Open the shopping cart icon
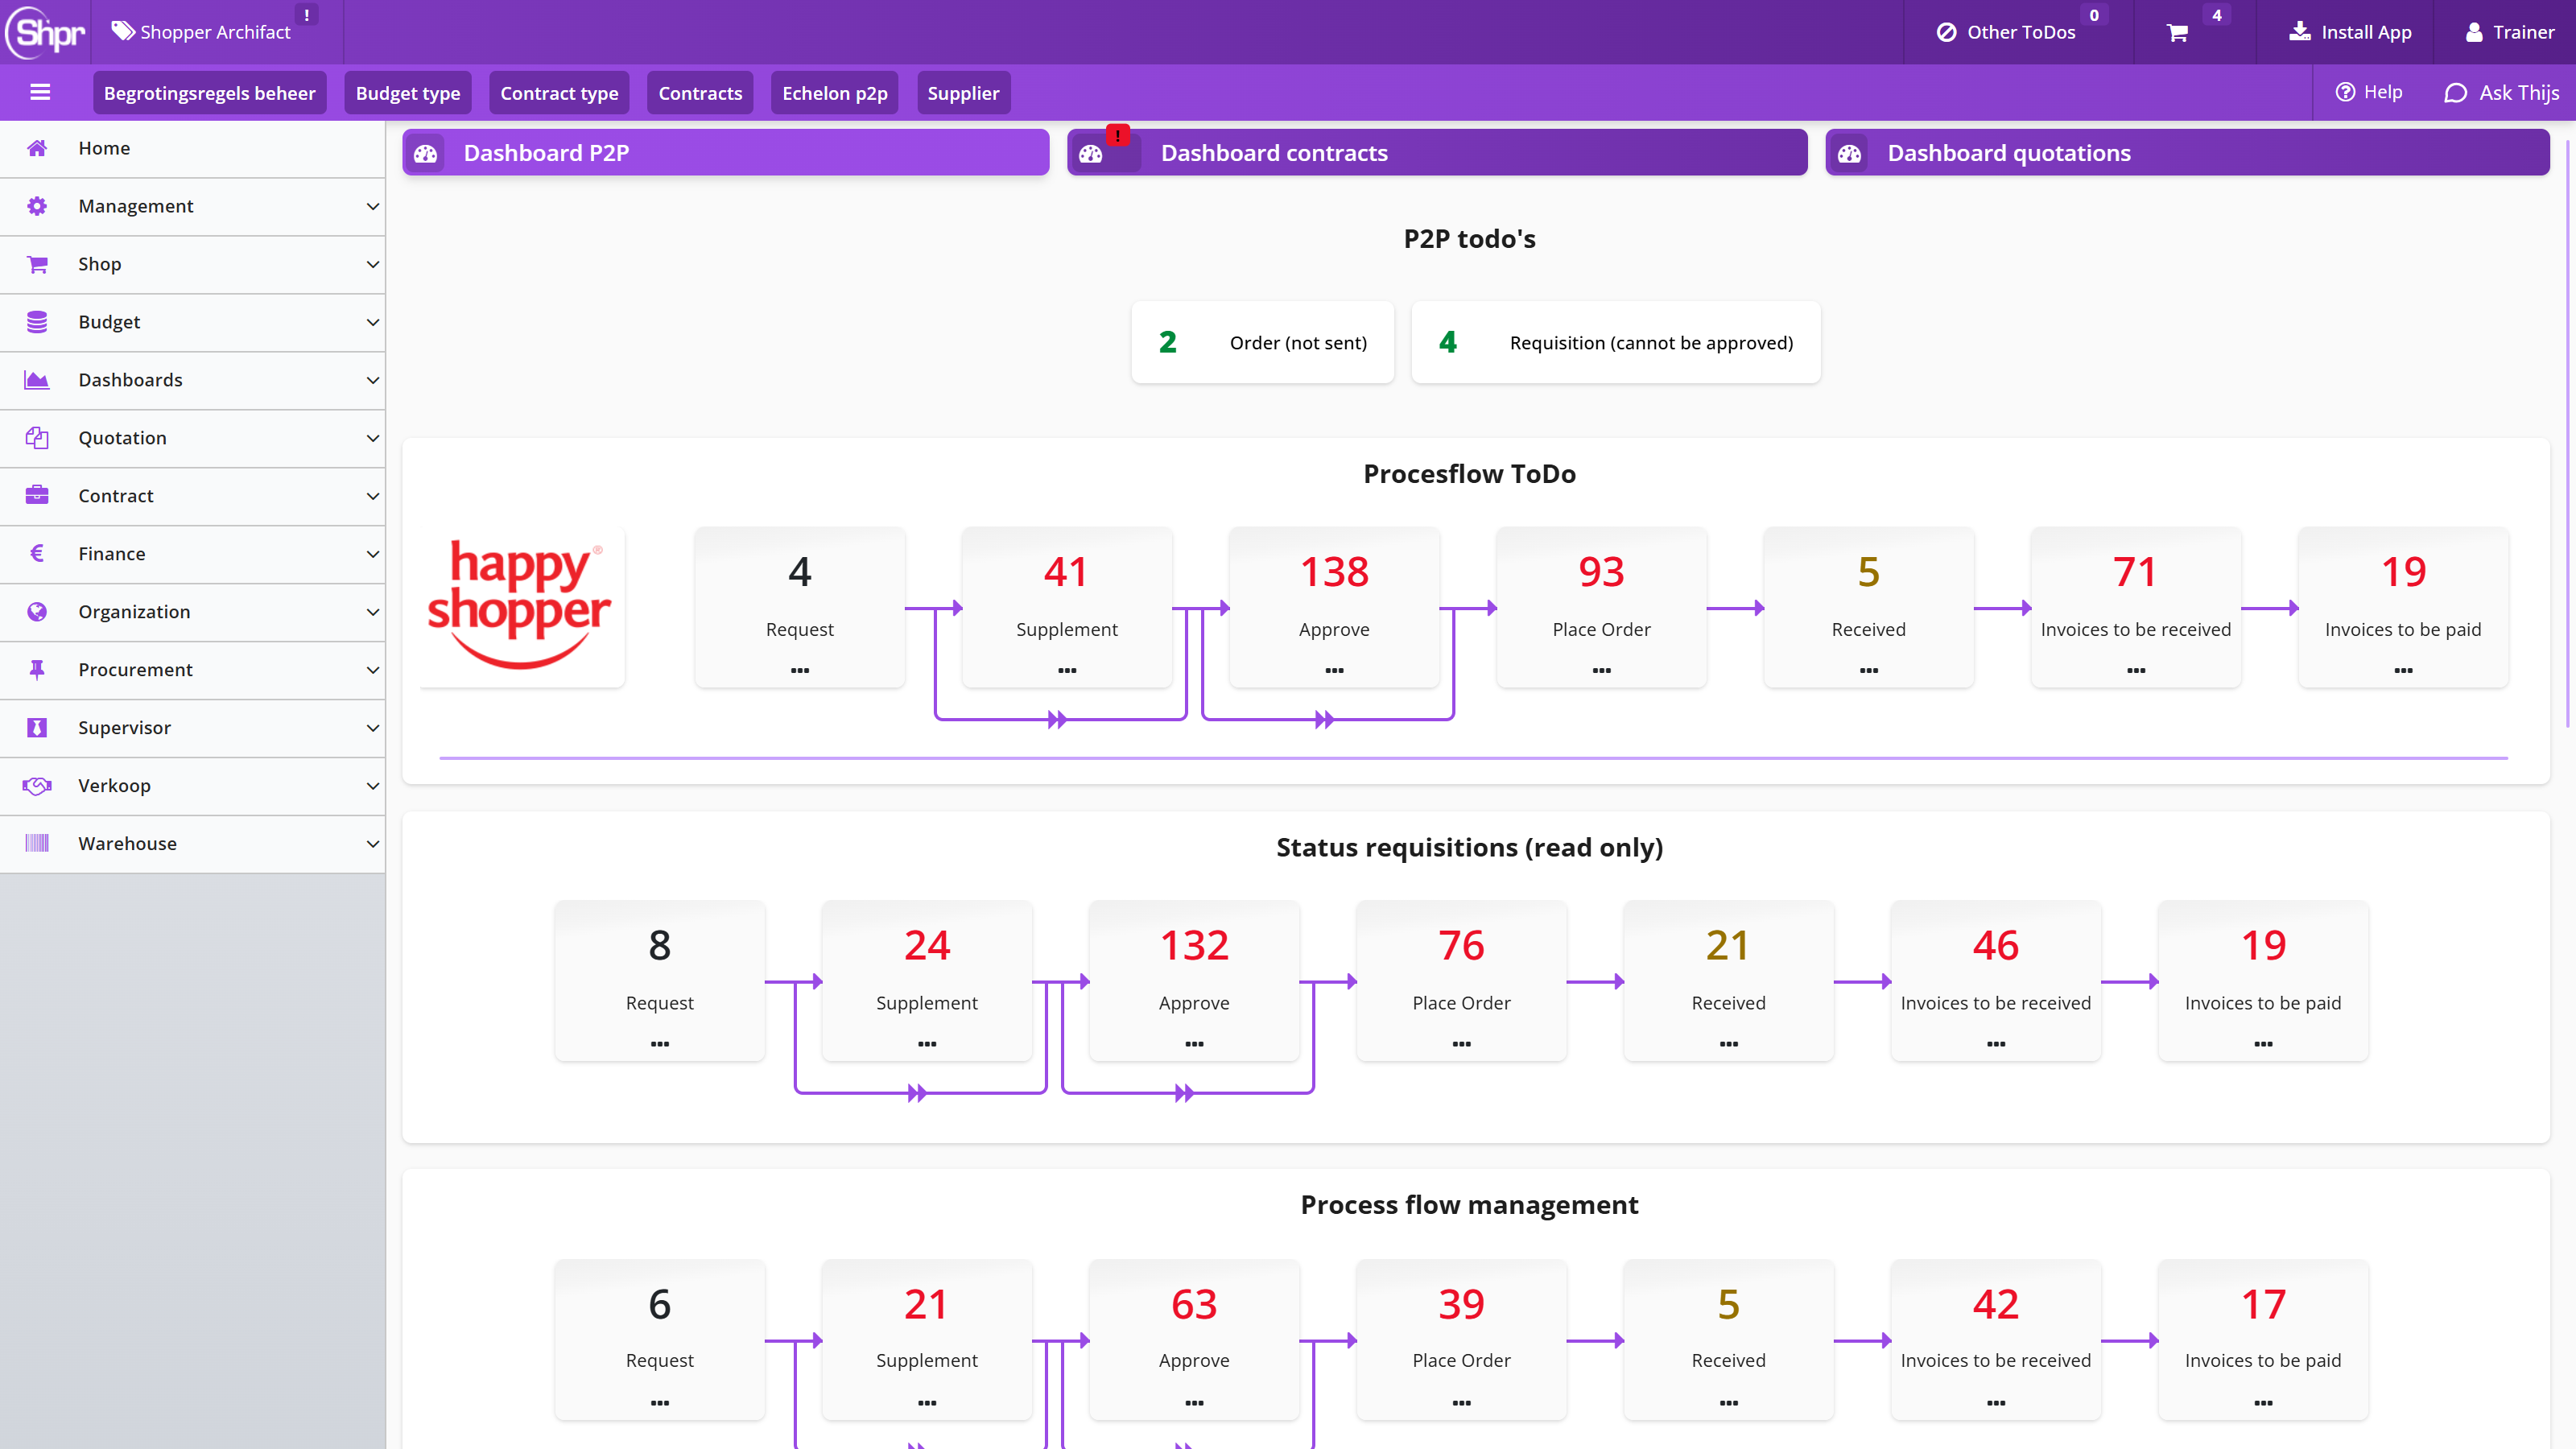This screenshot has height=1449, width=2576. click(2177, 33)
